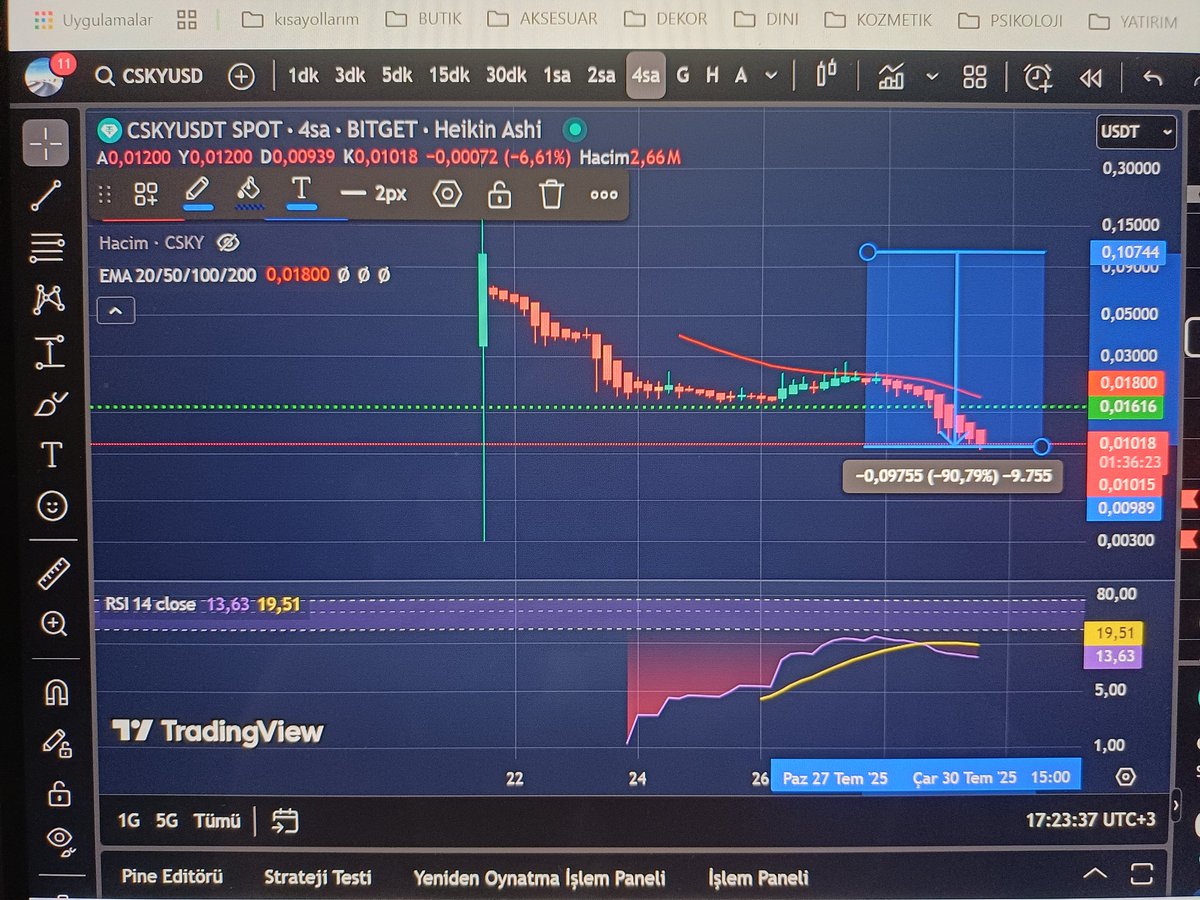Grab the drawing toolbar drag handle
1200x900 pixels.
tap(105, 194)
